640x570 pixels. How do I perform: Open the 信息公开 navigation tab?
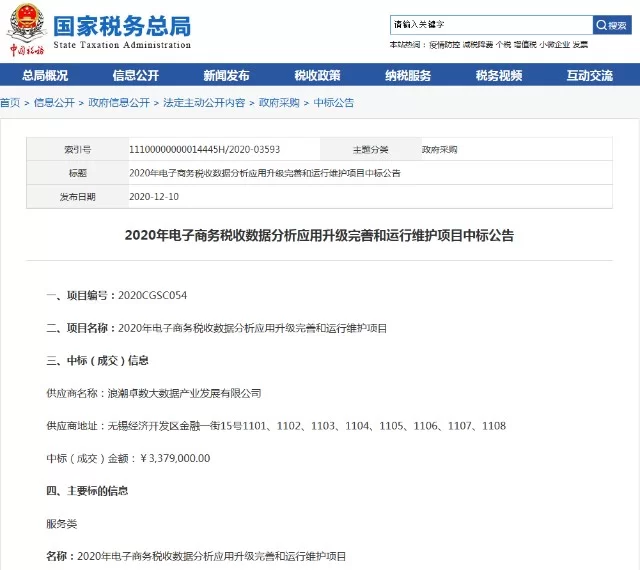[x=136, y=76]
